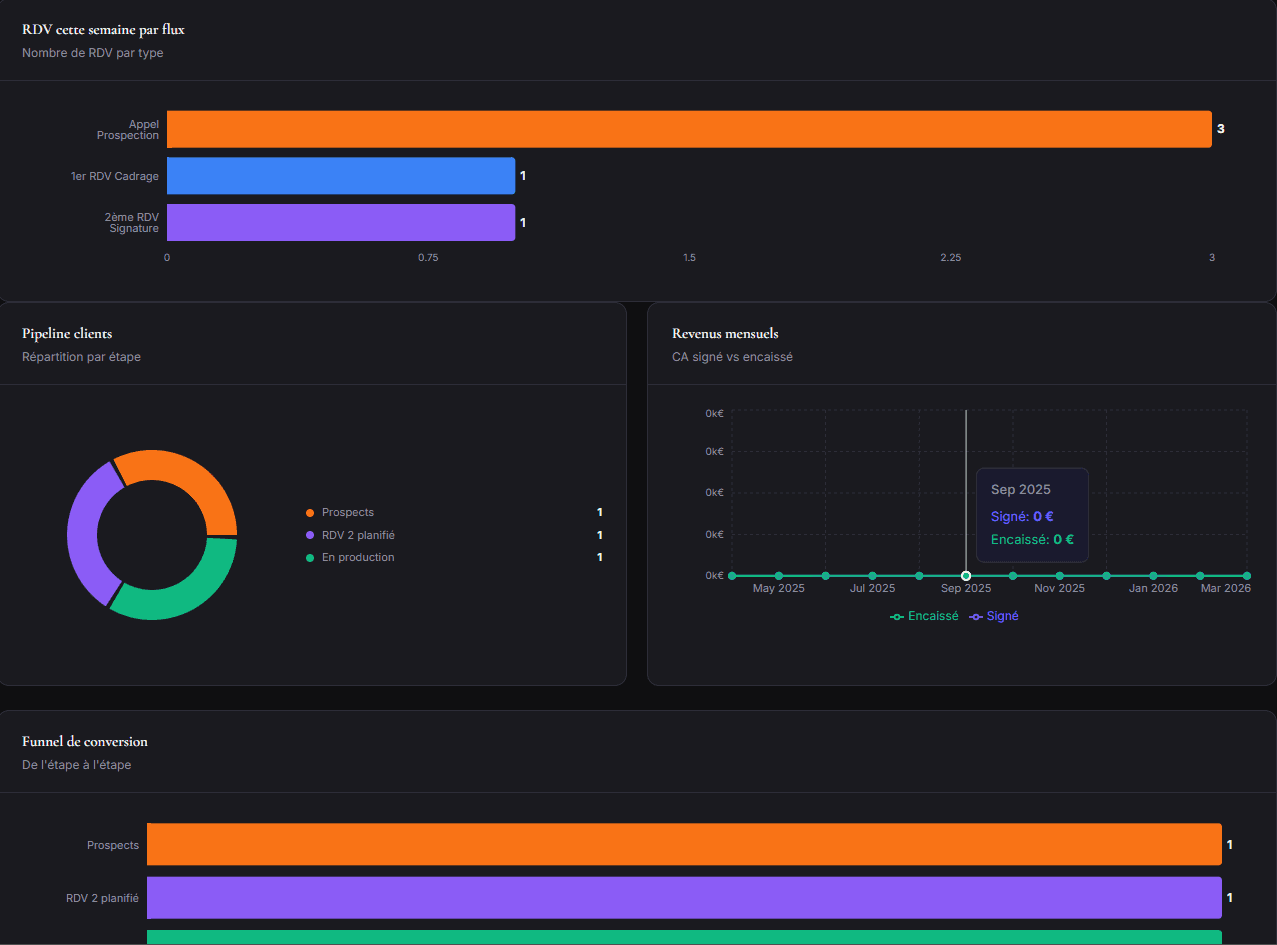The height and width of the screenshot is (945, 1277).
Task: Click the Appel Prospection orange bar
Action: pyautogui.click(x=688, y=128)
